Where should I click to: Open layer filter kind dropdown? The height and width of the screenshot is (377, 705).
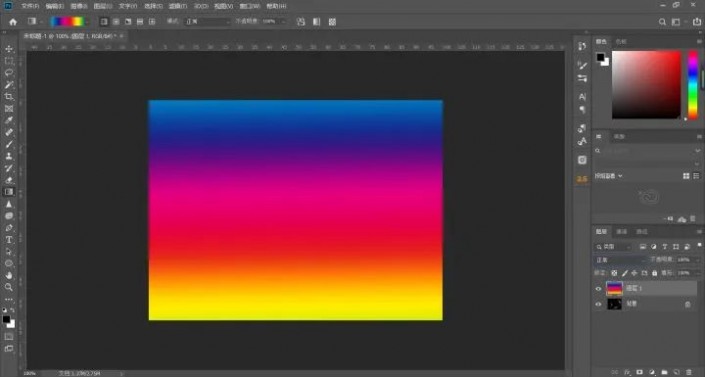614,247
